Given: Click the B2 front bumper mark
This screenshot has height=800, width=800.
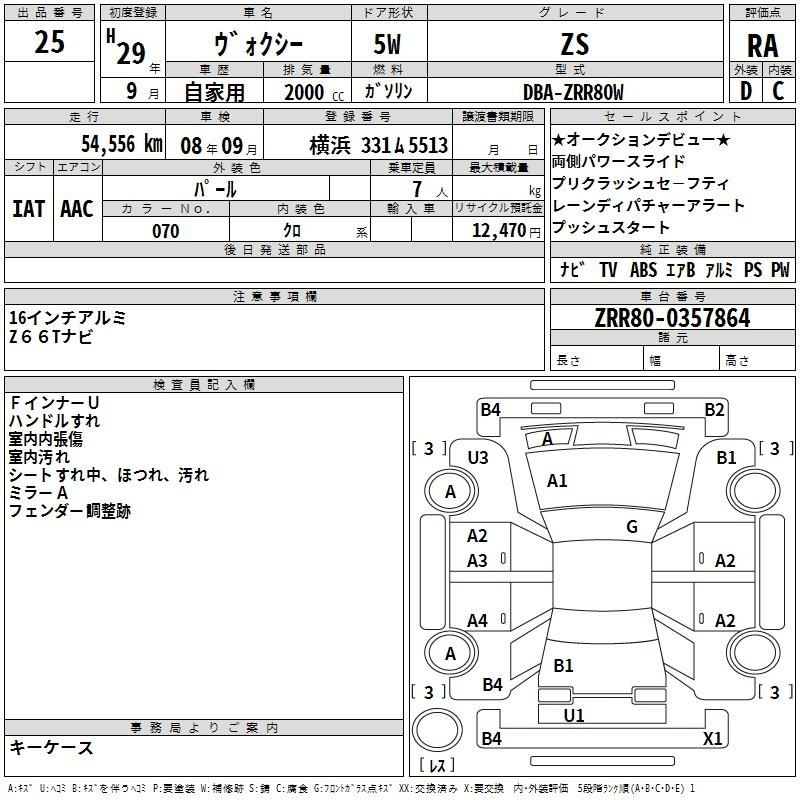Looking at the screenshot, I should pos(713,409).
